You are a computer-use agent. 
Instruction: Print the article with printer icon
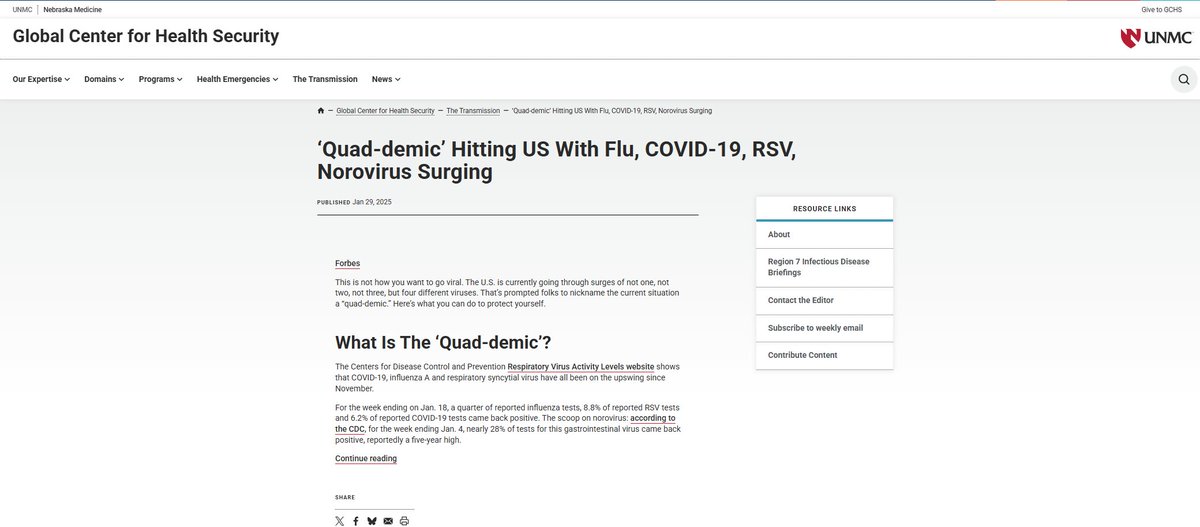[x=404, y=521]
